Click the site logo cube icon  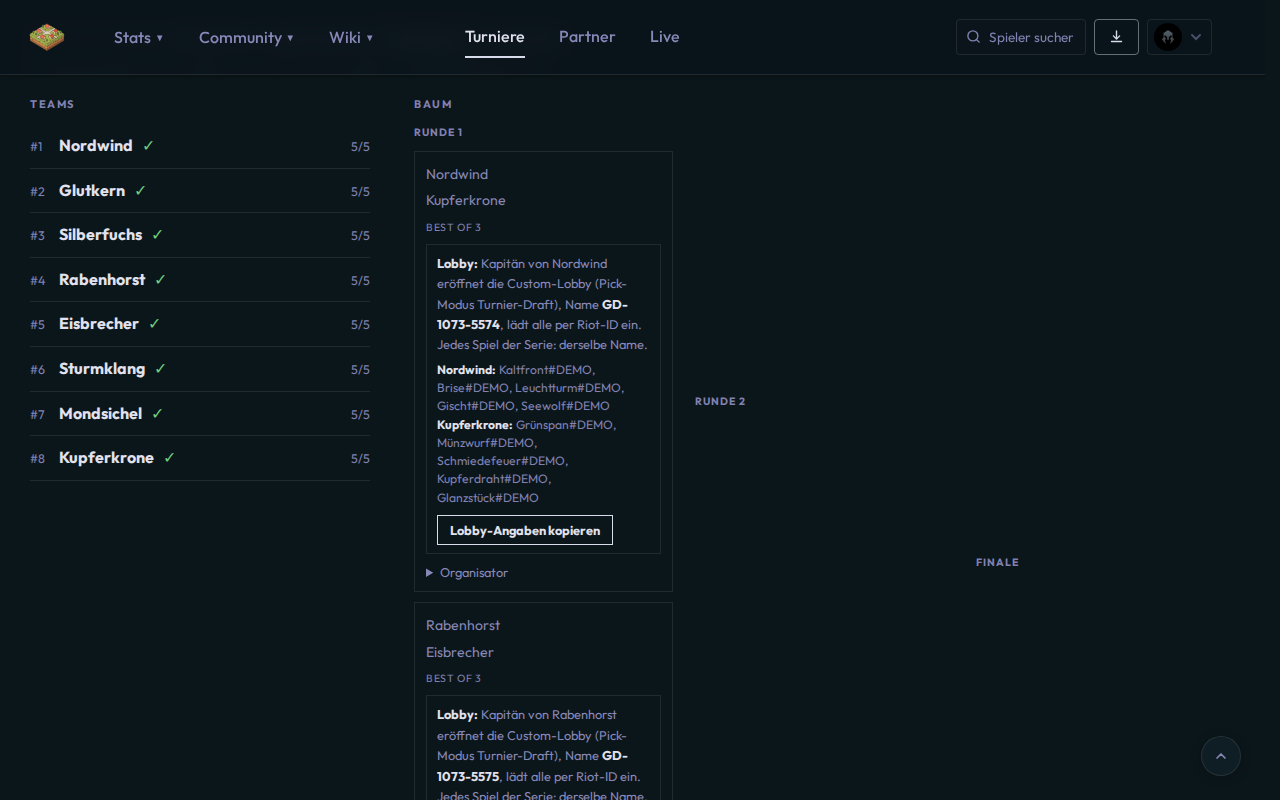(x=46, y=37)
